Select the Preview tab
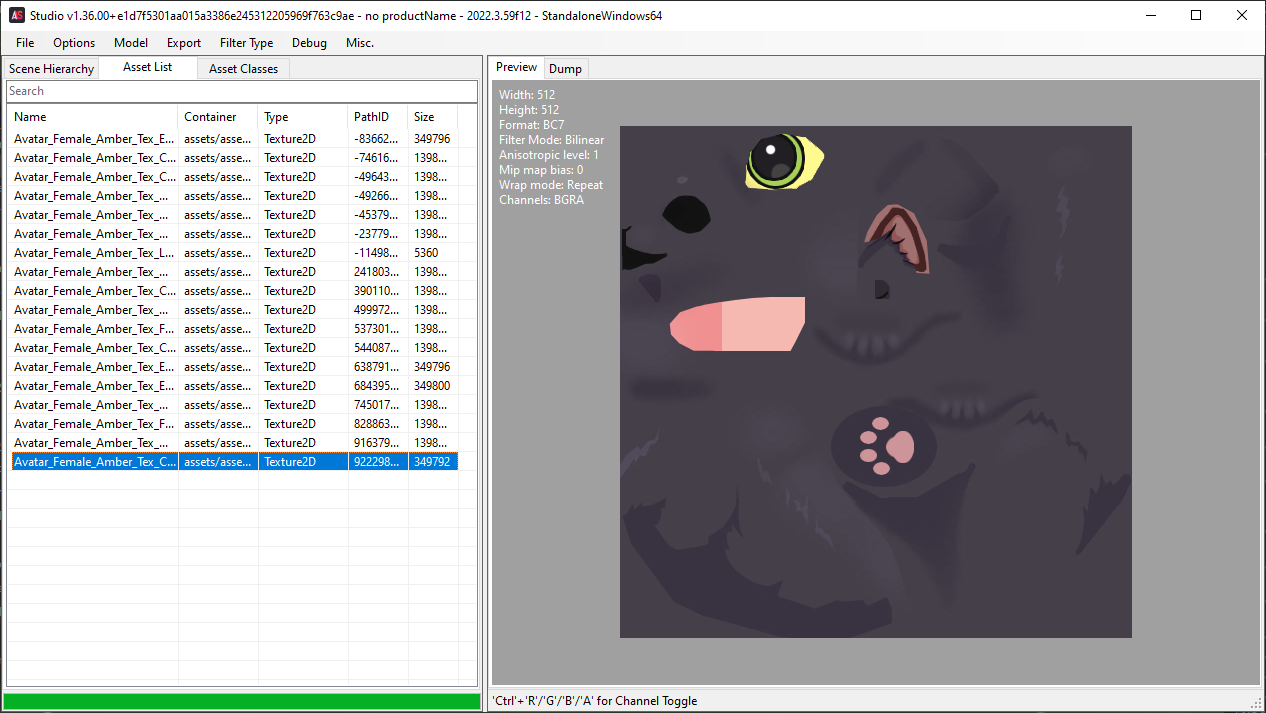The height and width of the screenshot is (713, 1266). click(x=517, y=67)
